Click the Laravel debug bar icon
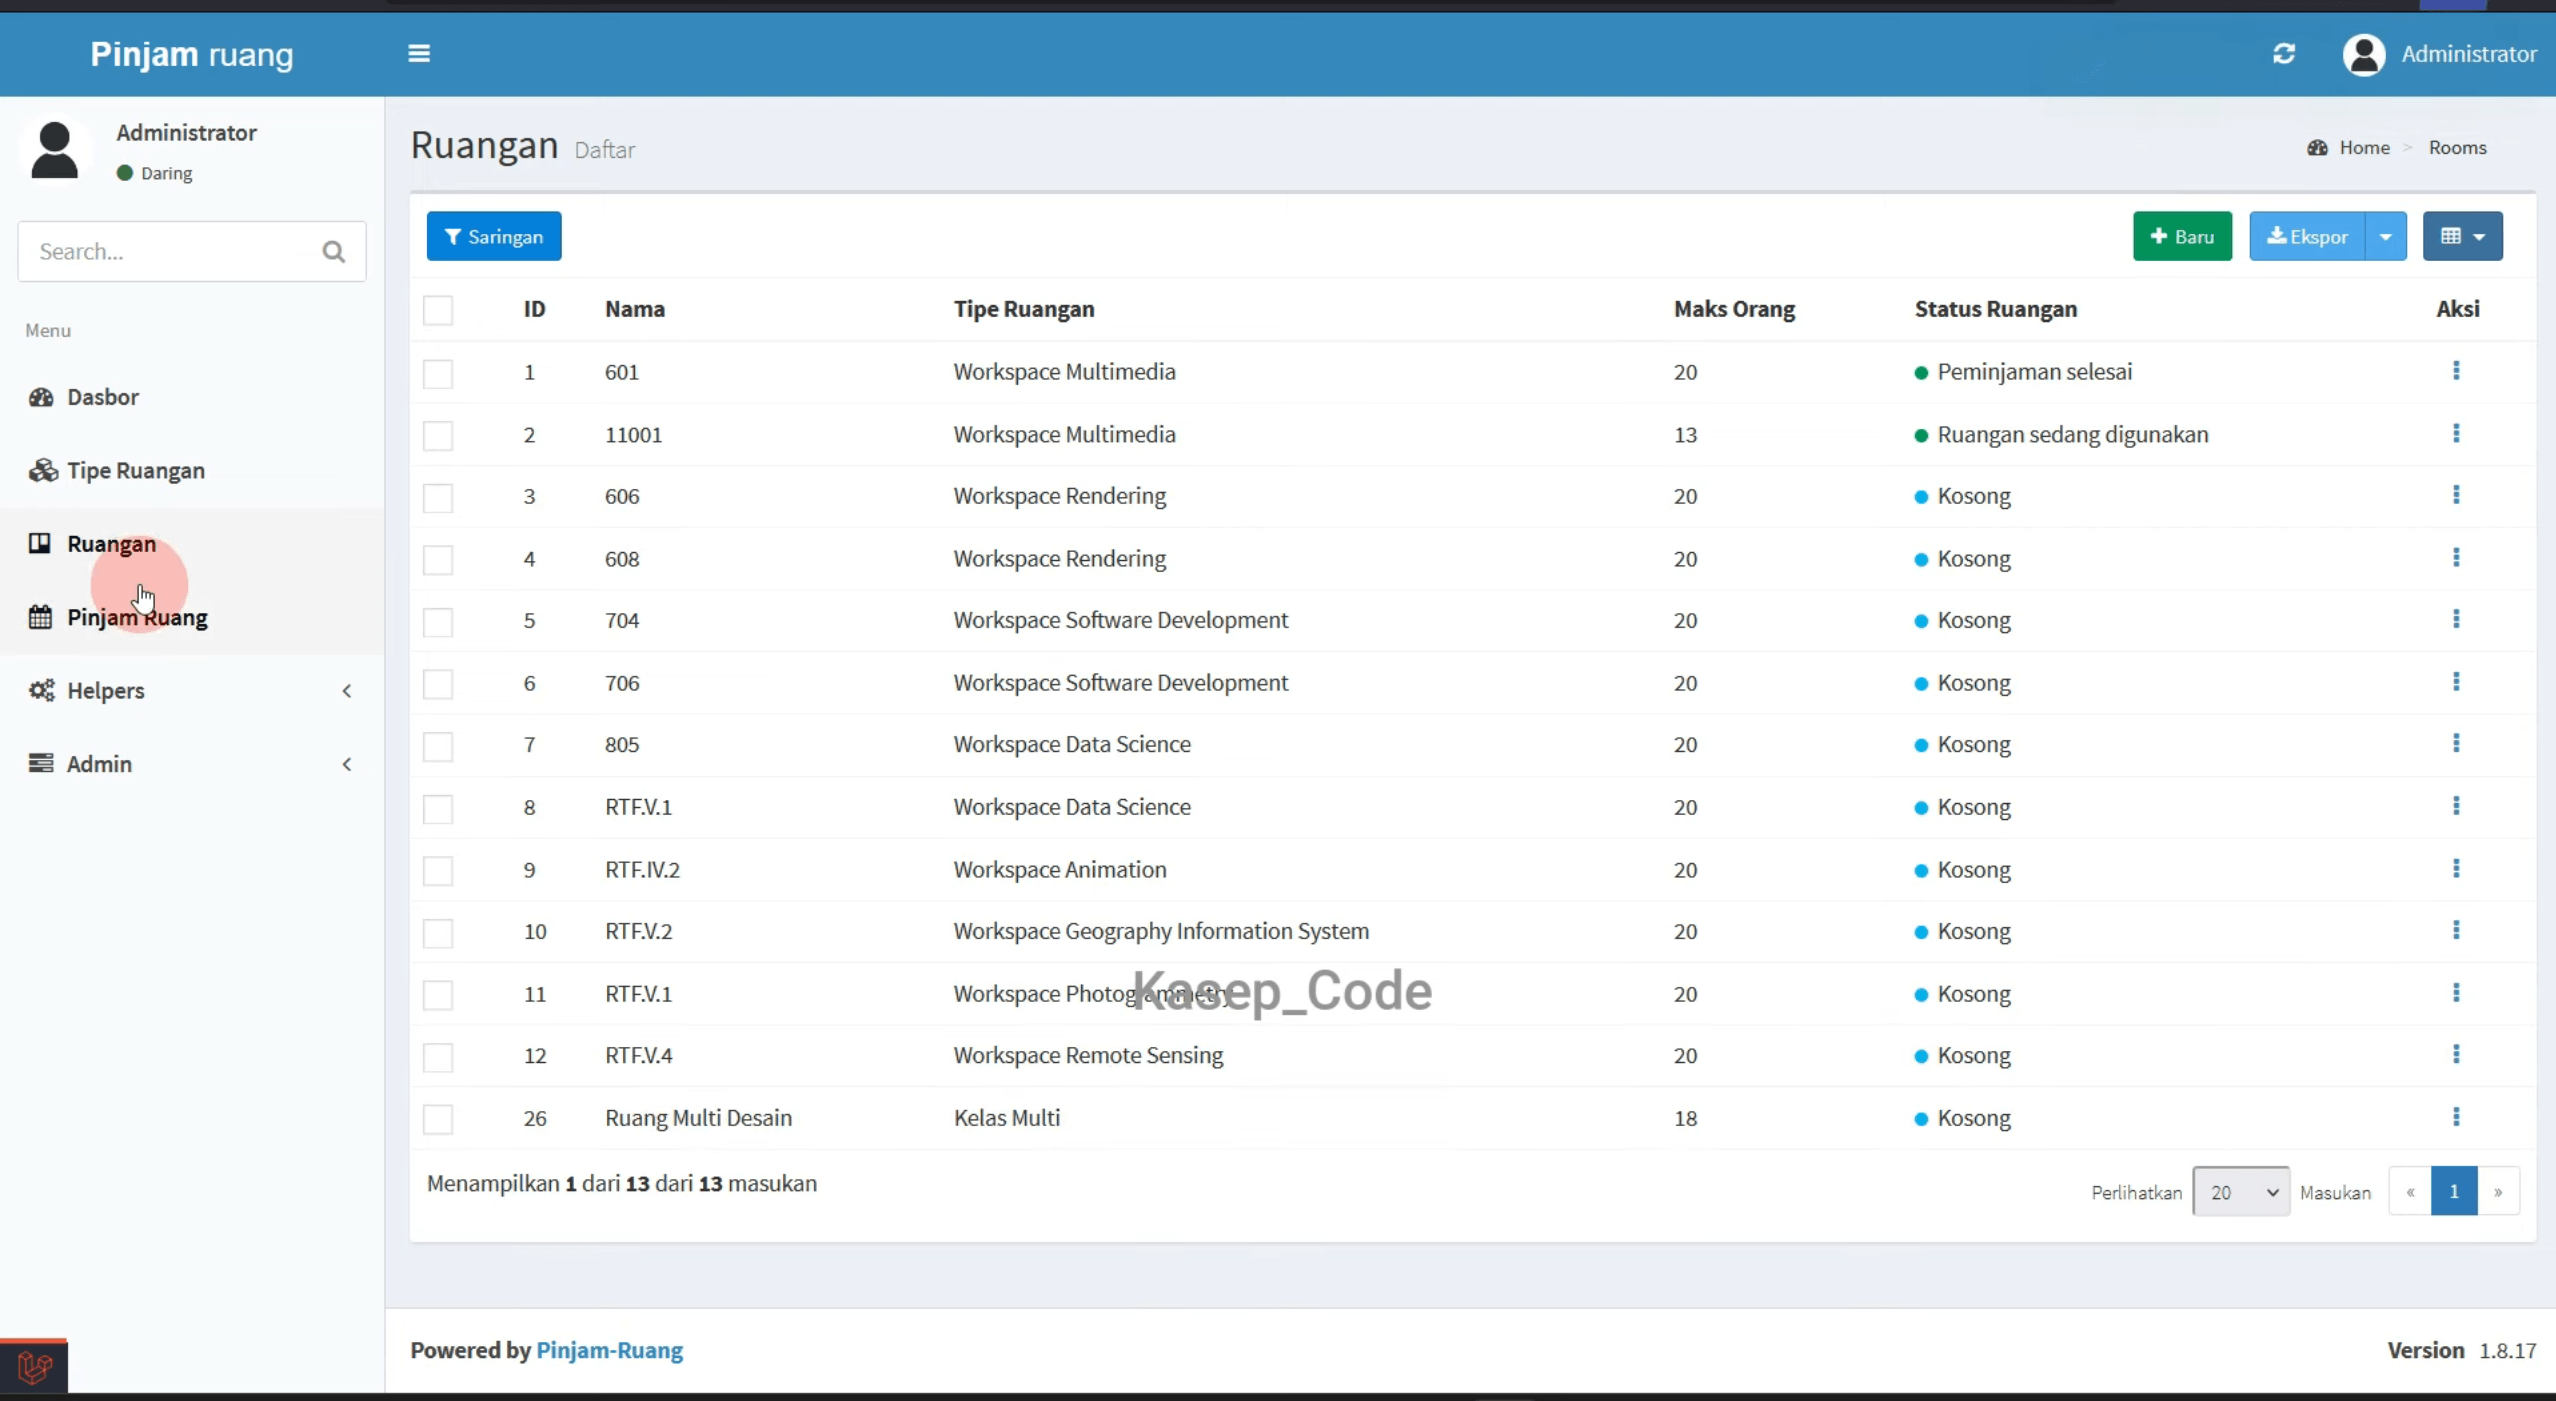This screenshot has width=2556, height=1401. [34, 1366]
